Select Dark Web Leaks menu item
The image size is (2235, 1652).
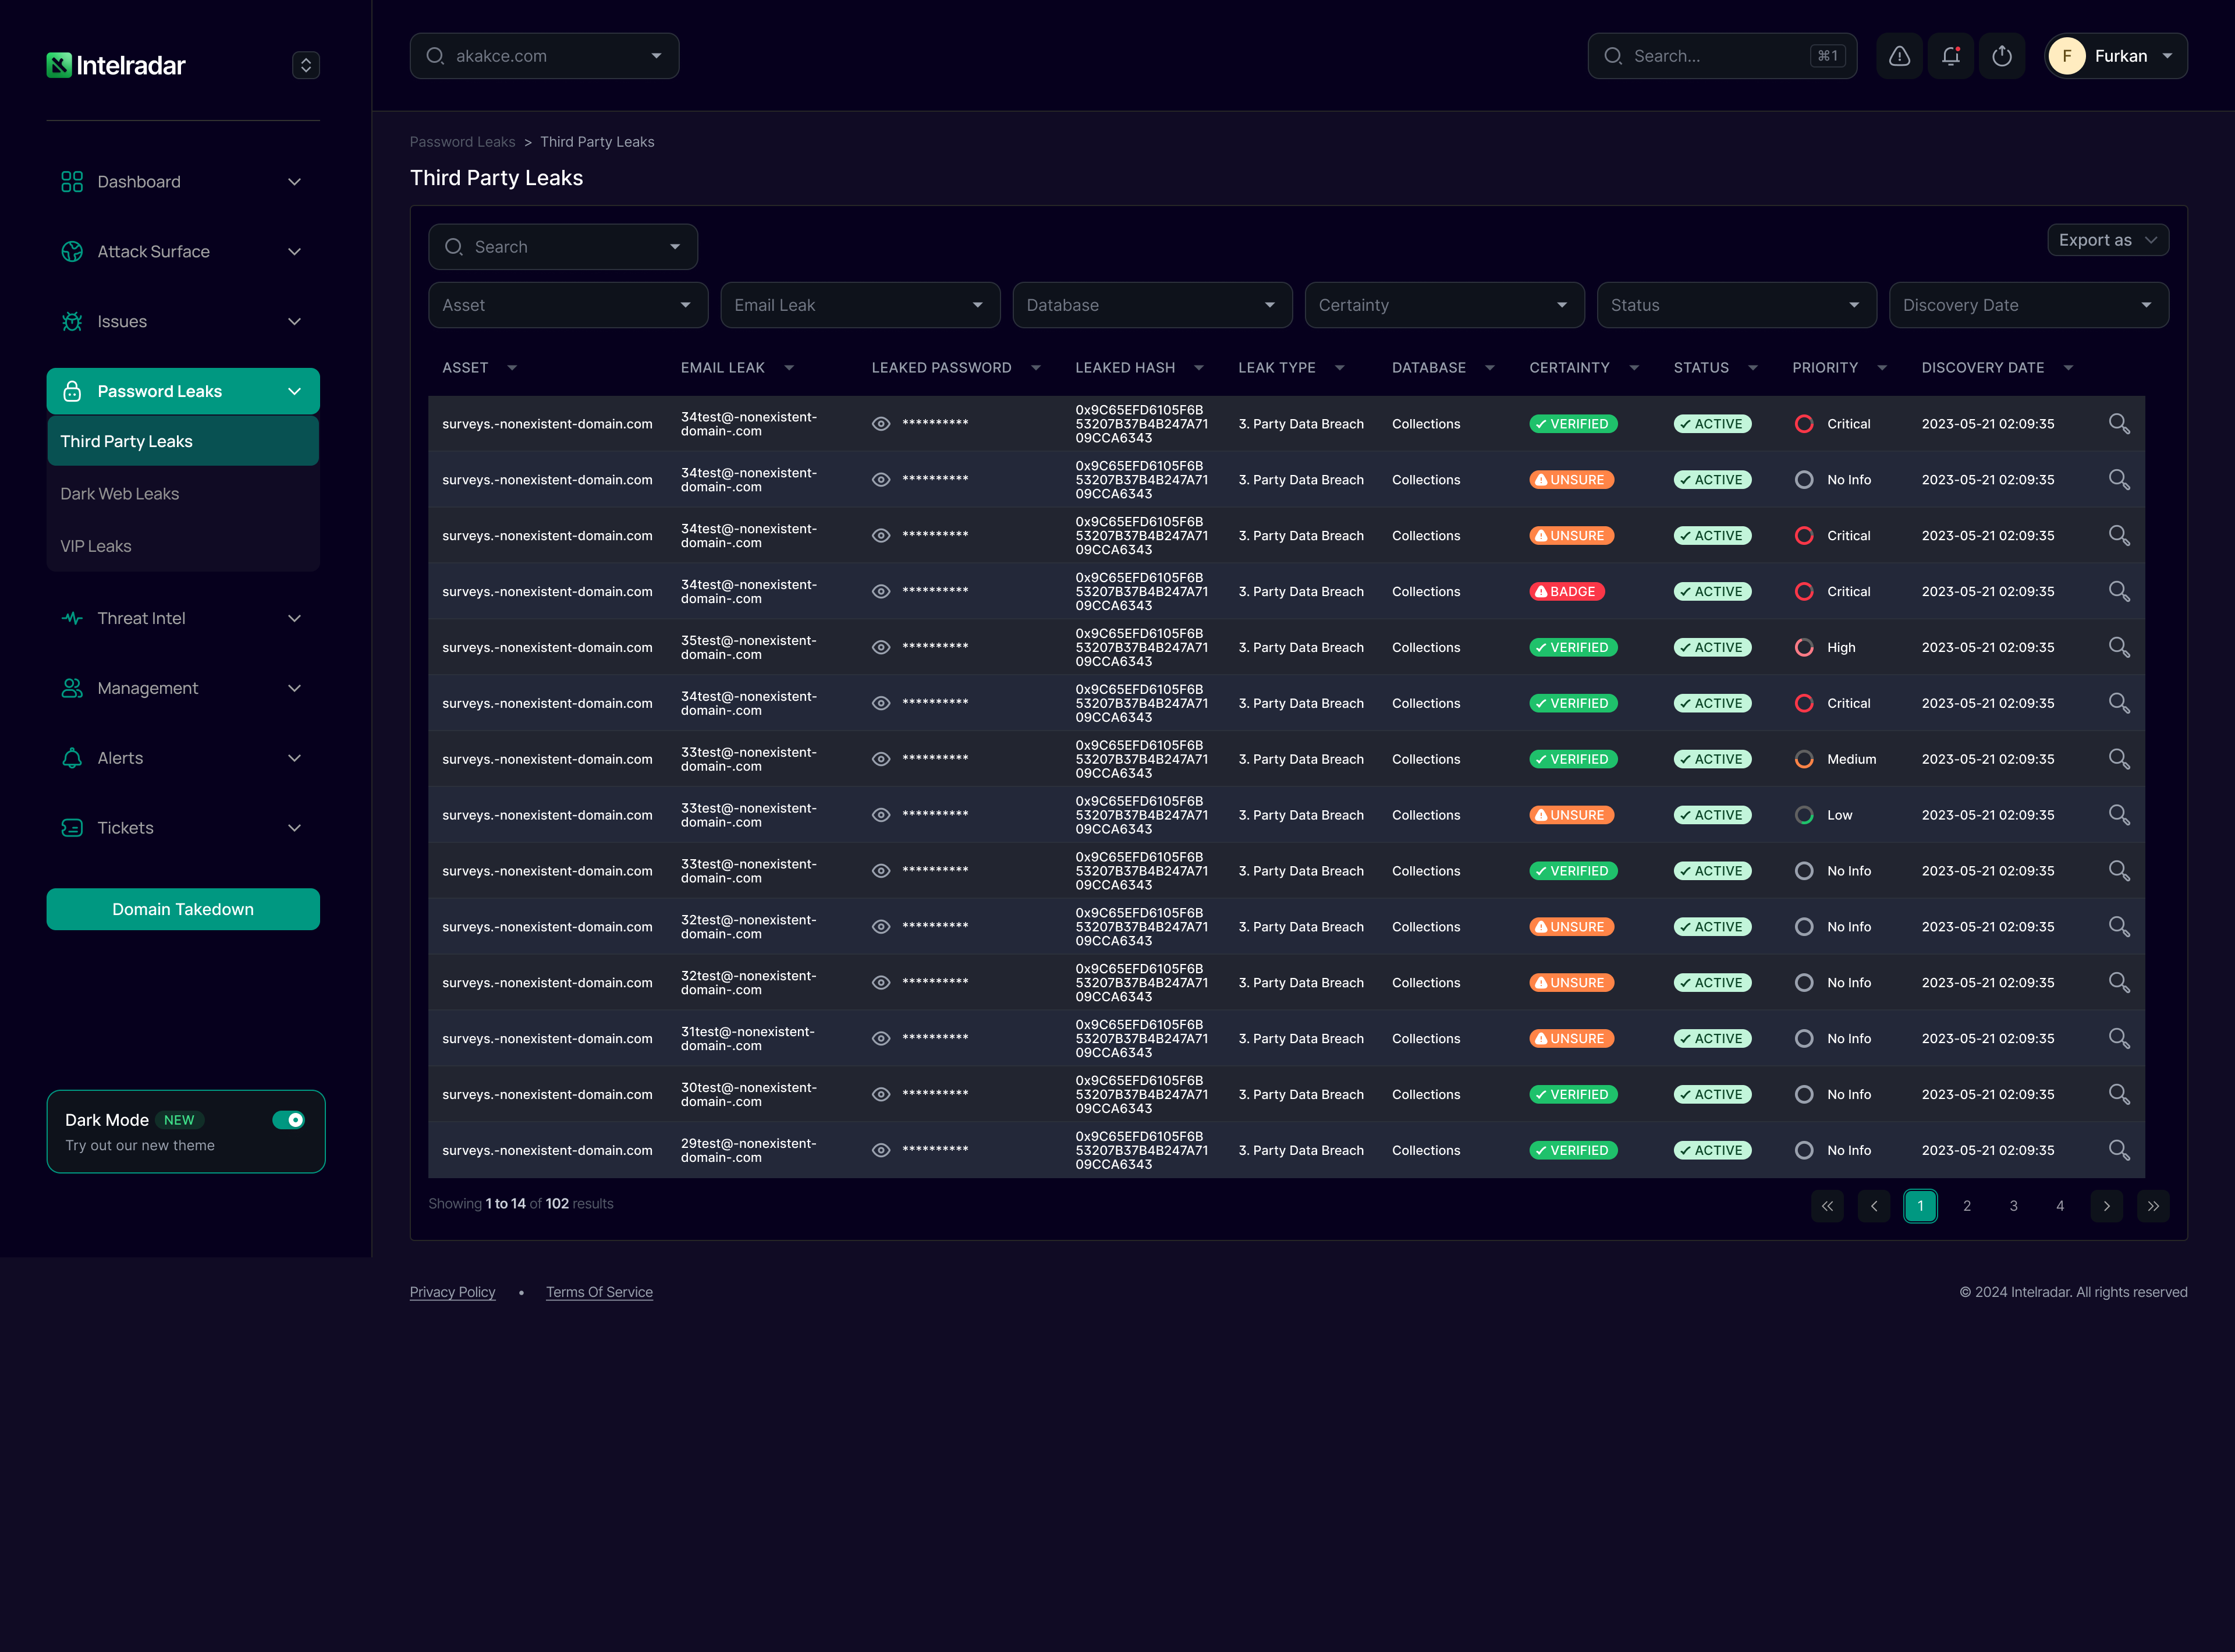(120, 494)
